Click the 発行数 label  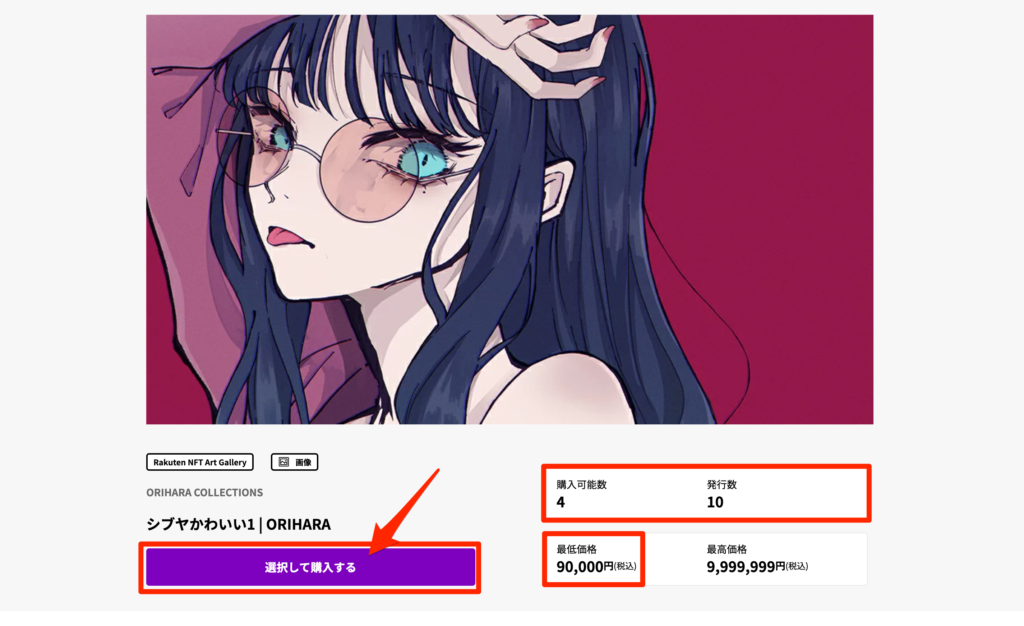[722, 484]
